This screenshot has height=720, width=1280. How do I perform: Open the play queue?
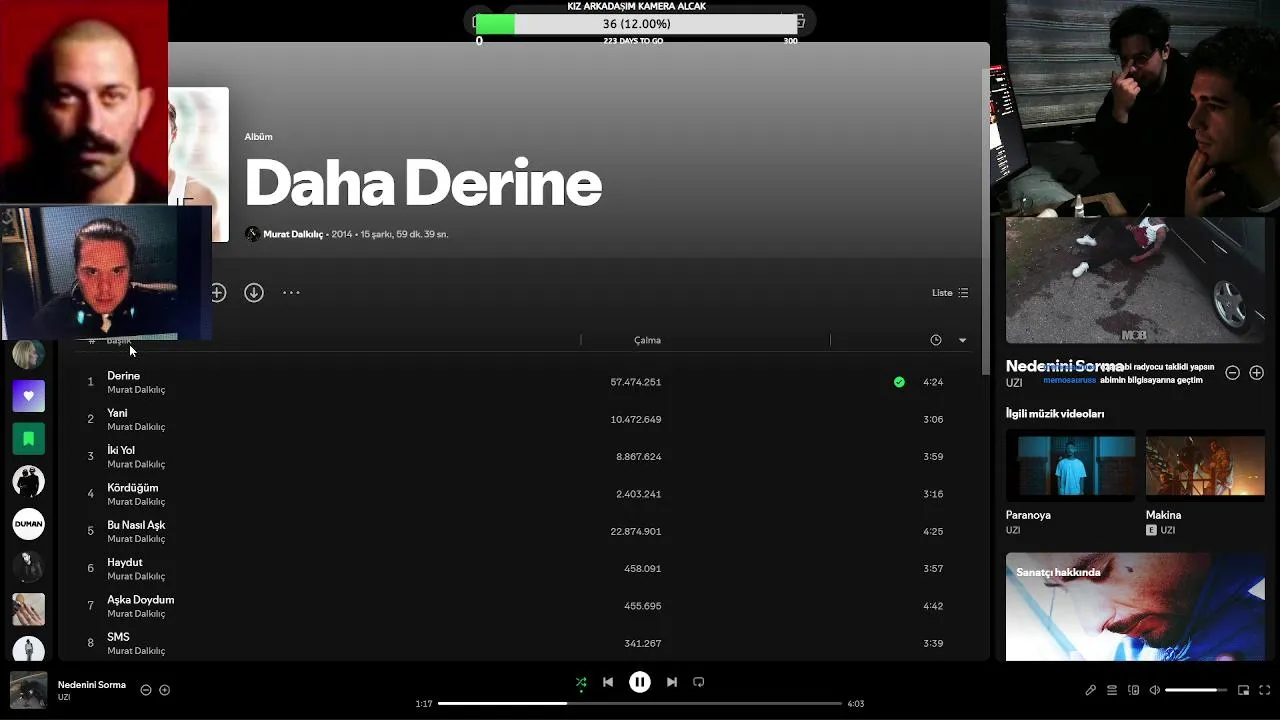tap(1112, 690)
